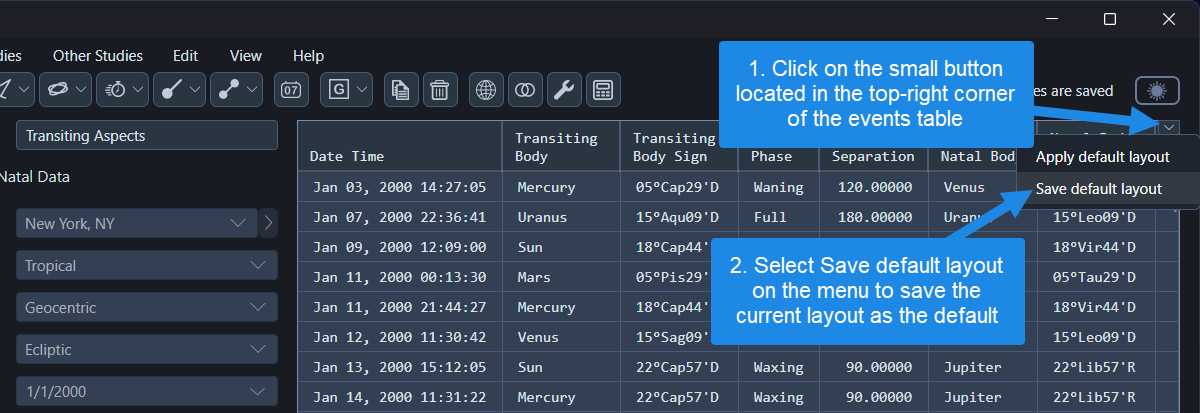The width and height of the screenshot is (1200, 413).
Task: Open the Help menu
Action: click(308, 56)
